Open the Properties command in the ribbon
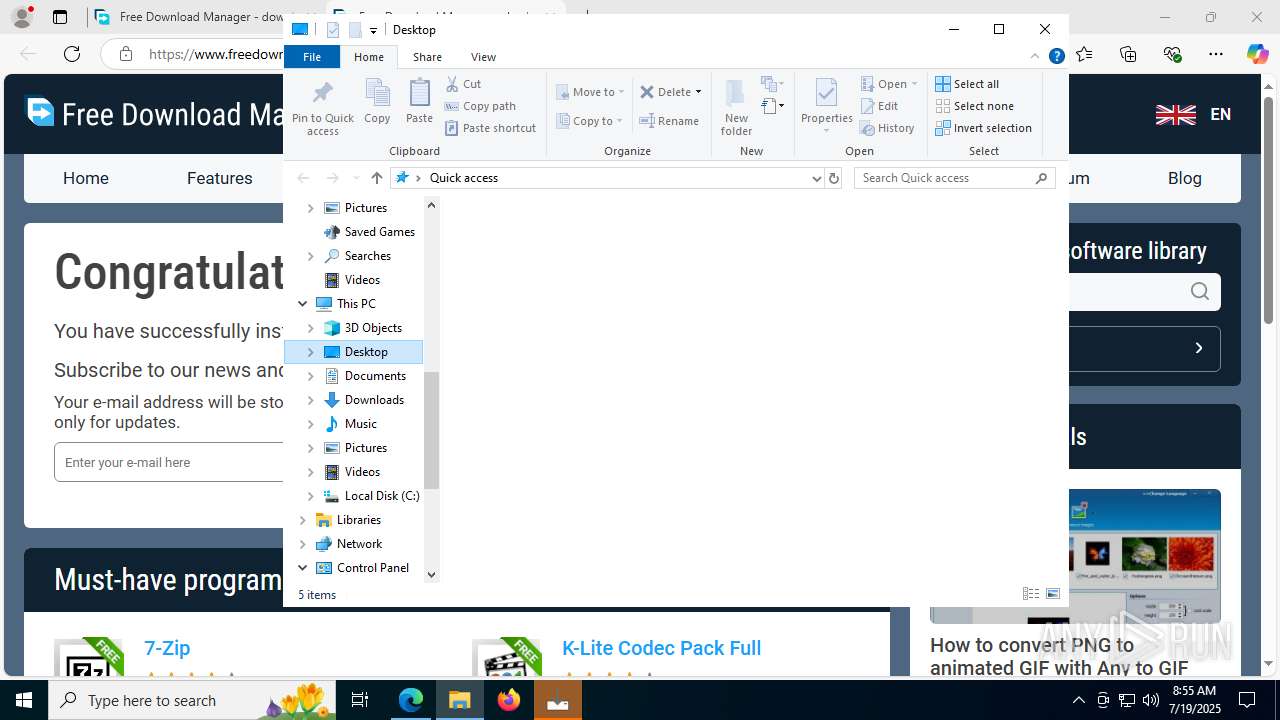1280x720 pixels. (826, 107)
